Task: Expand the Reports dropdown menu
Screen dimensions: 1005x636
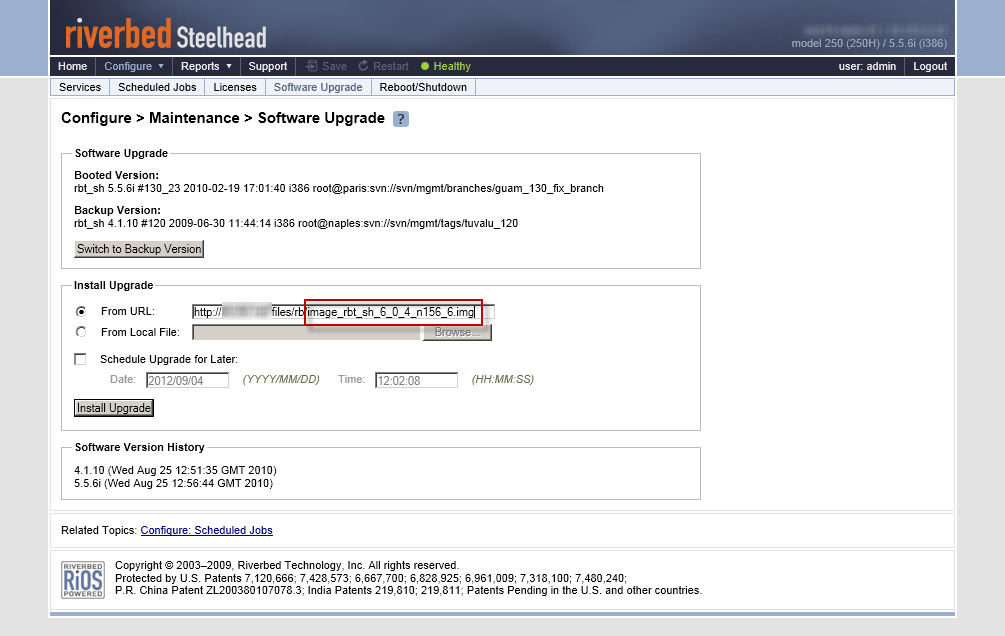Action: [x=206, y=66]
